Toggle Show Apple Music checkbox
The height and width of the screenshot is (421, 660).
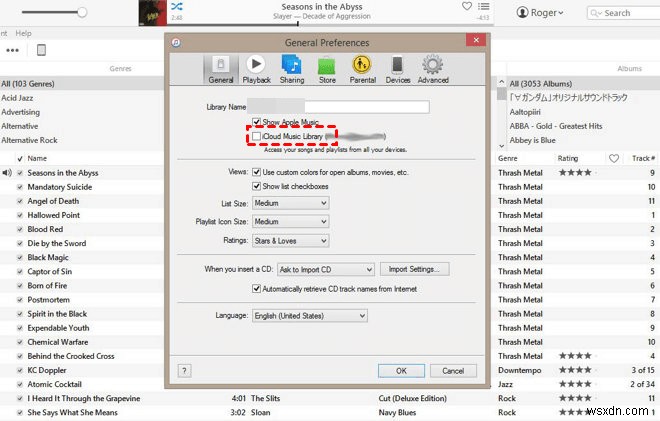tap(256, 122)
